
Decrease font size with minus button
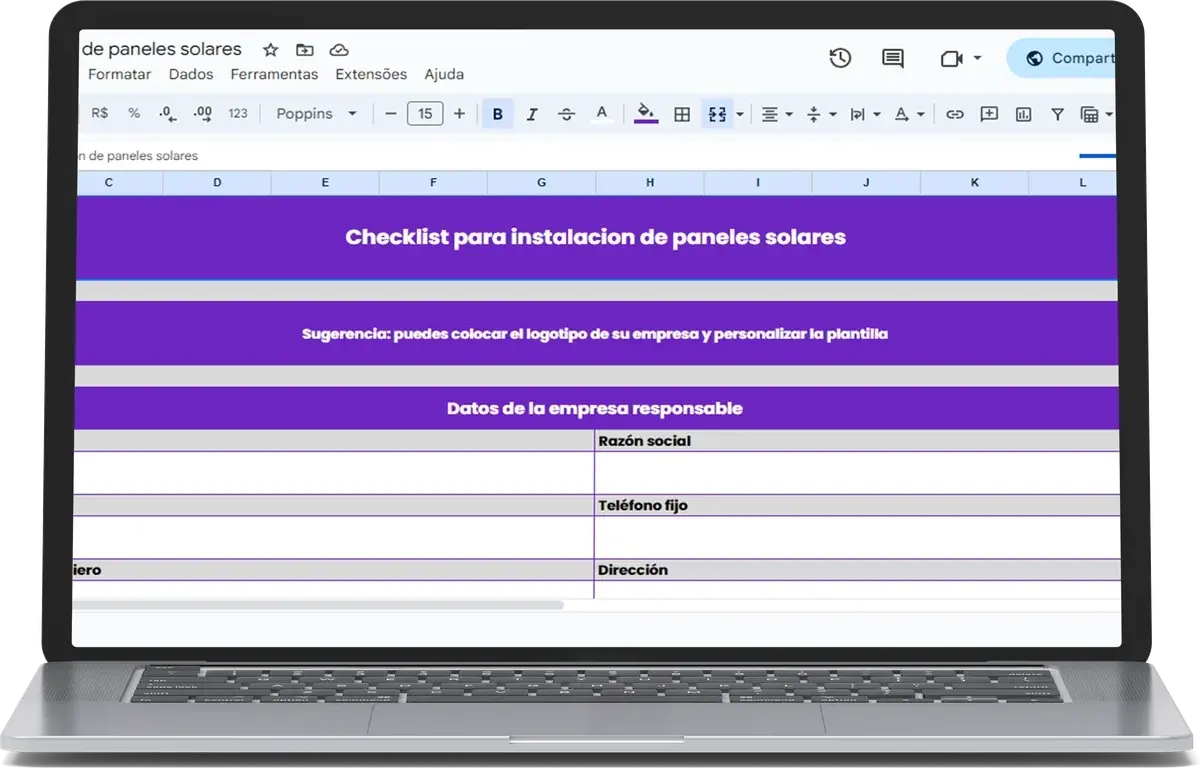[390, 114]
